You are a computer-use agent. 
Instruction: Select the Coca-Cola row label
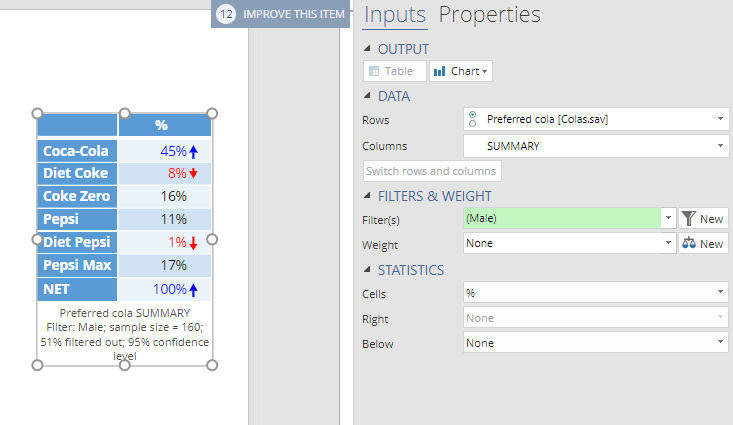[77, 151]
